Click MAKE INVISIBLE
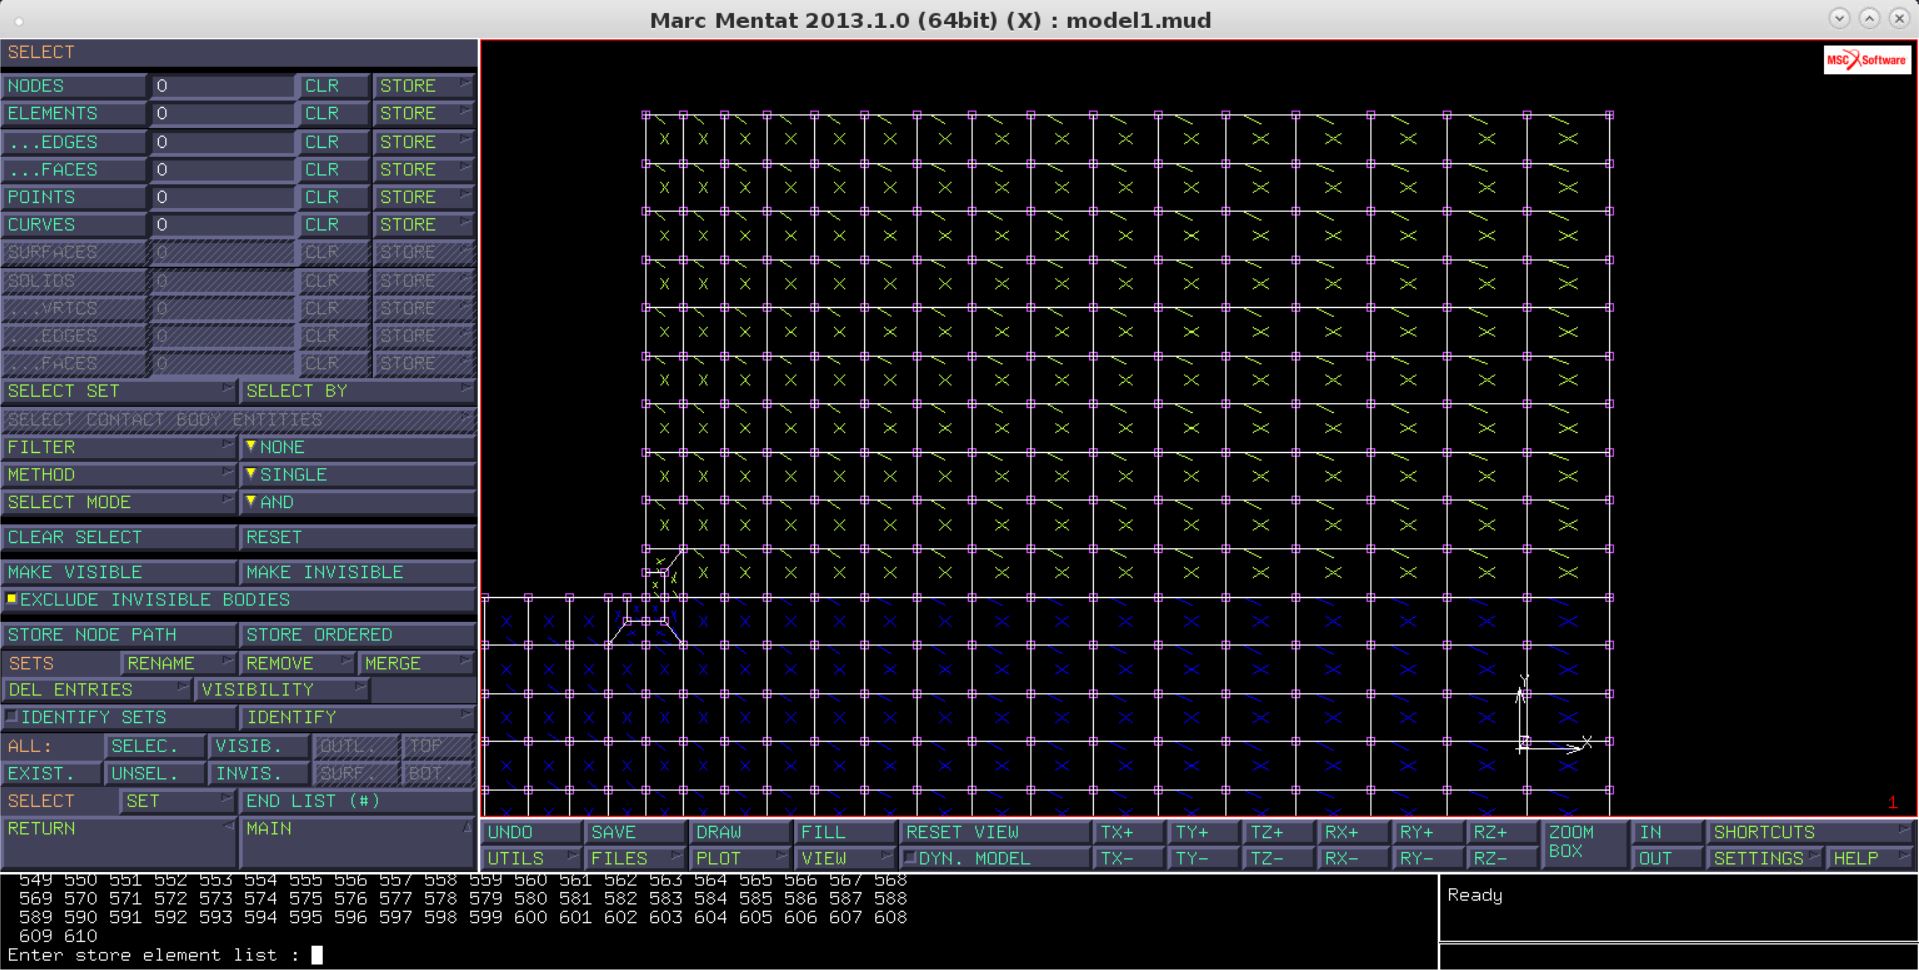This screenshot has width=1919, height=970. pos(357,572)
